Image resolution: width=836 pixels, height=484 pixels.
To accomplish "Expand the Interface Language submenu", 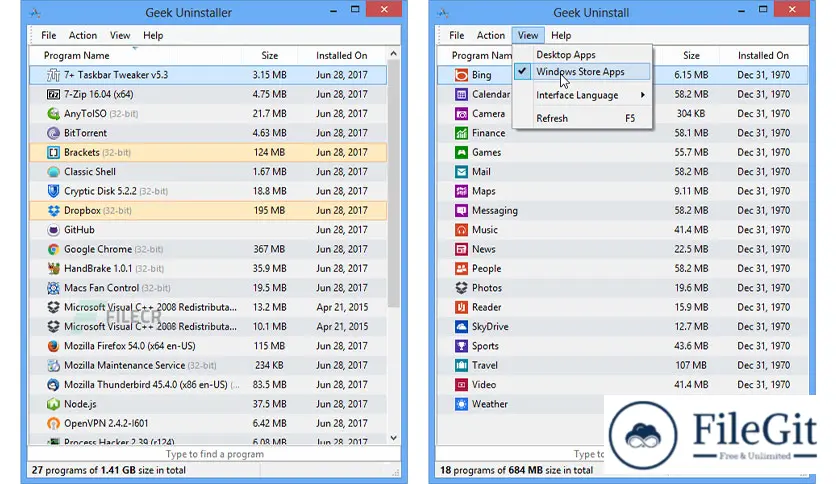I will (x=582, y=95).
